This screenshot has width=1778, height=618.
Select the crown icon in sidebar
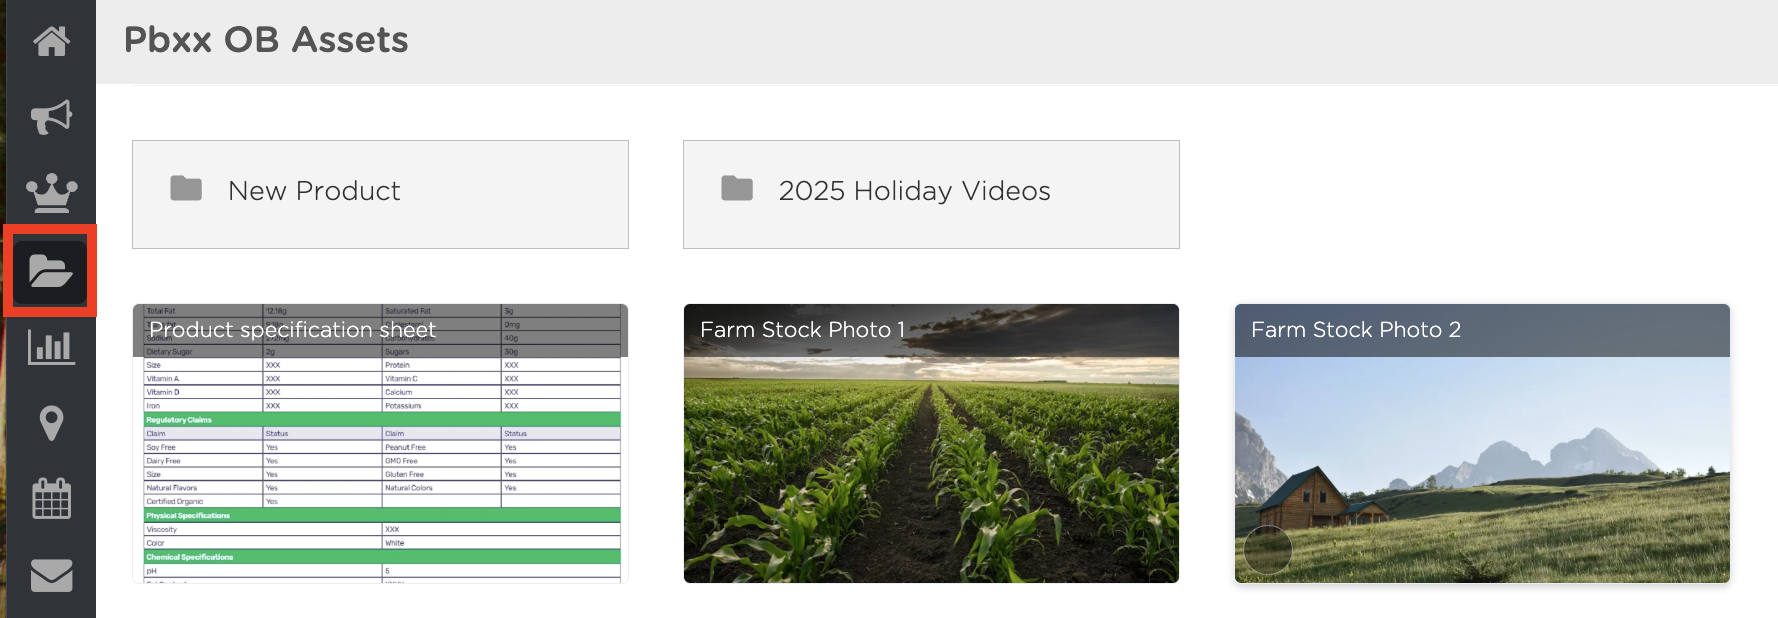[51, 193]
